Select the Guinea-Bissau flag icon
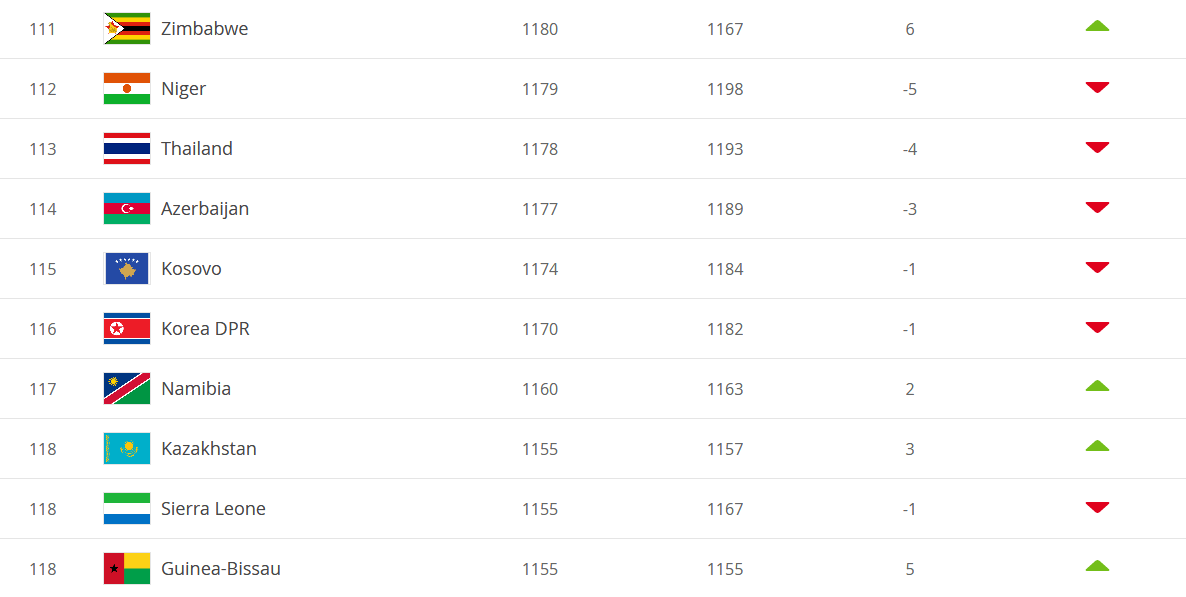This screenshot has width=1186, height=597. (x=127, y=569)
